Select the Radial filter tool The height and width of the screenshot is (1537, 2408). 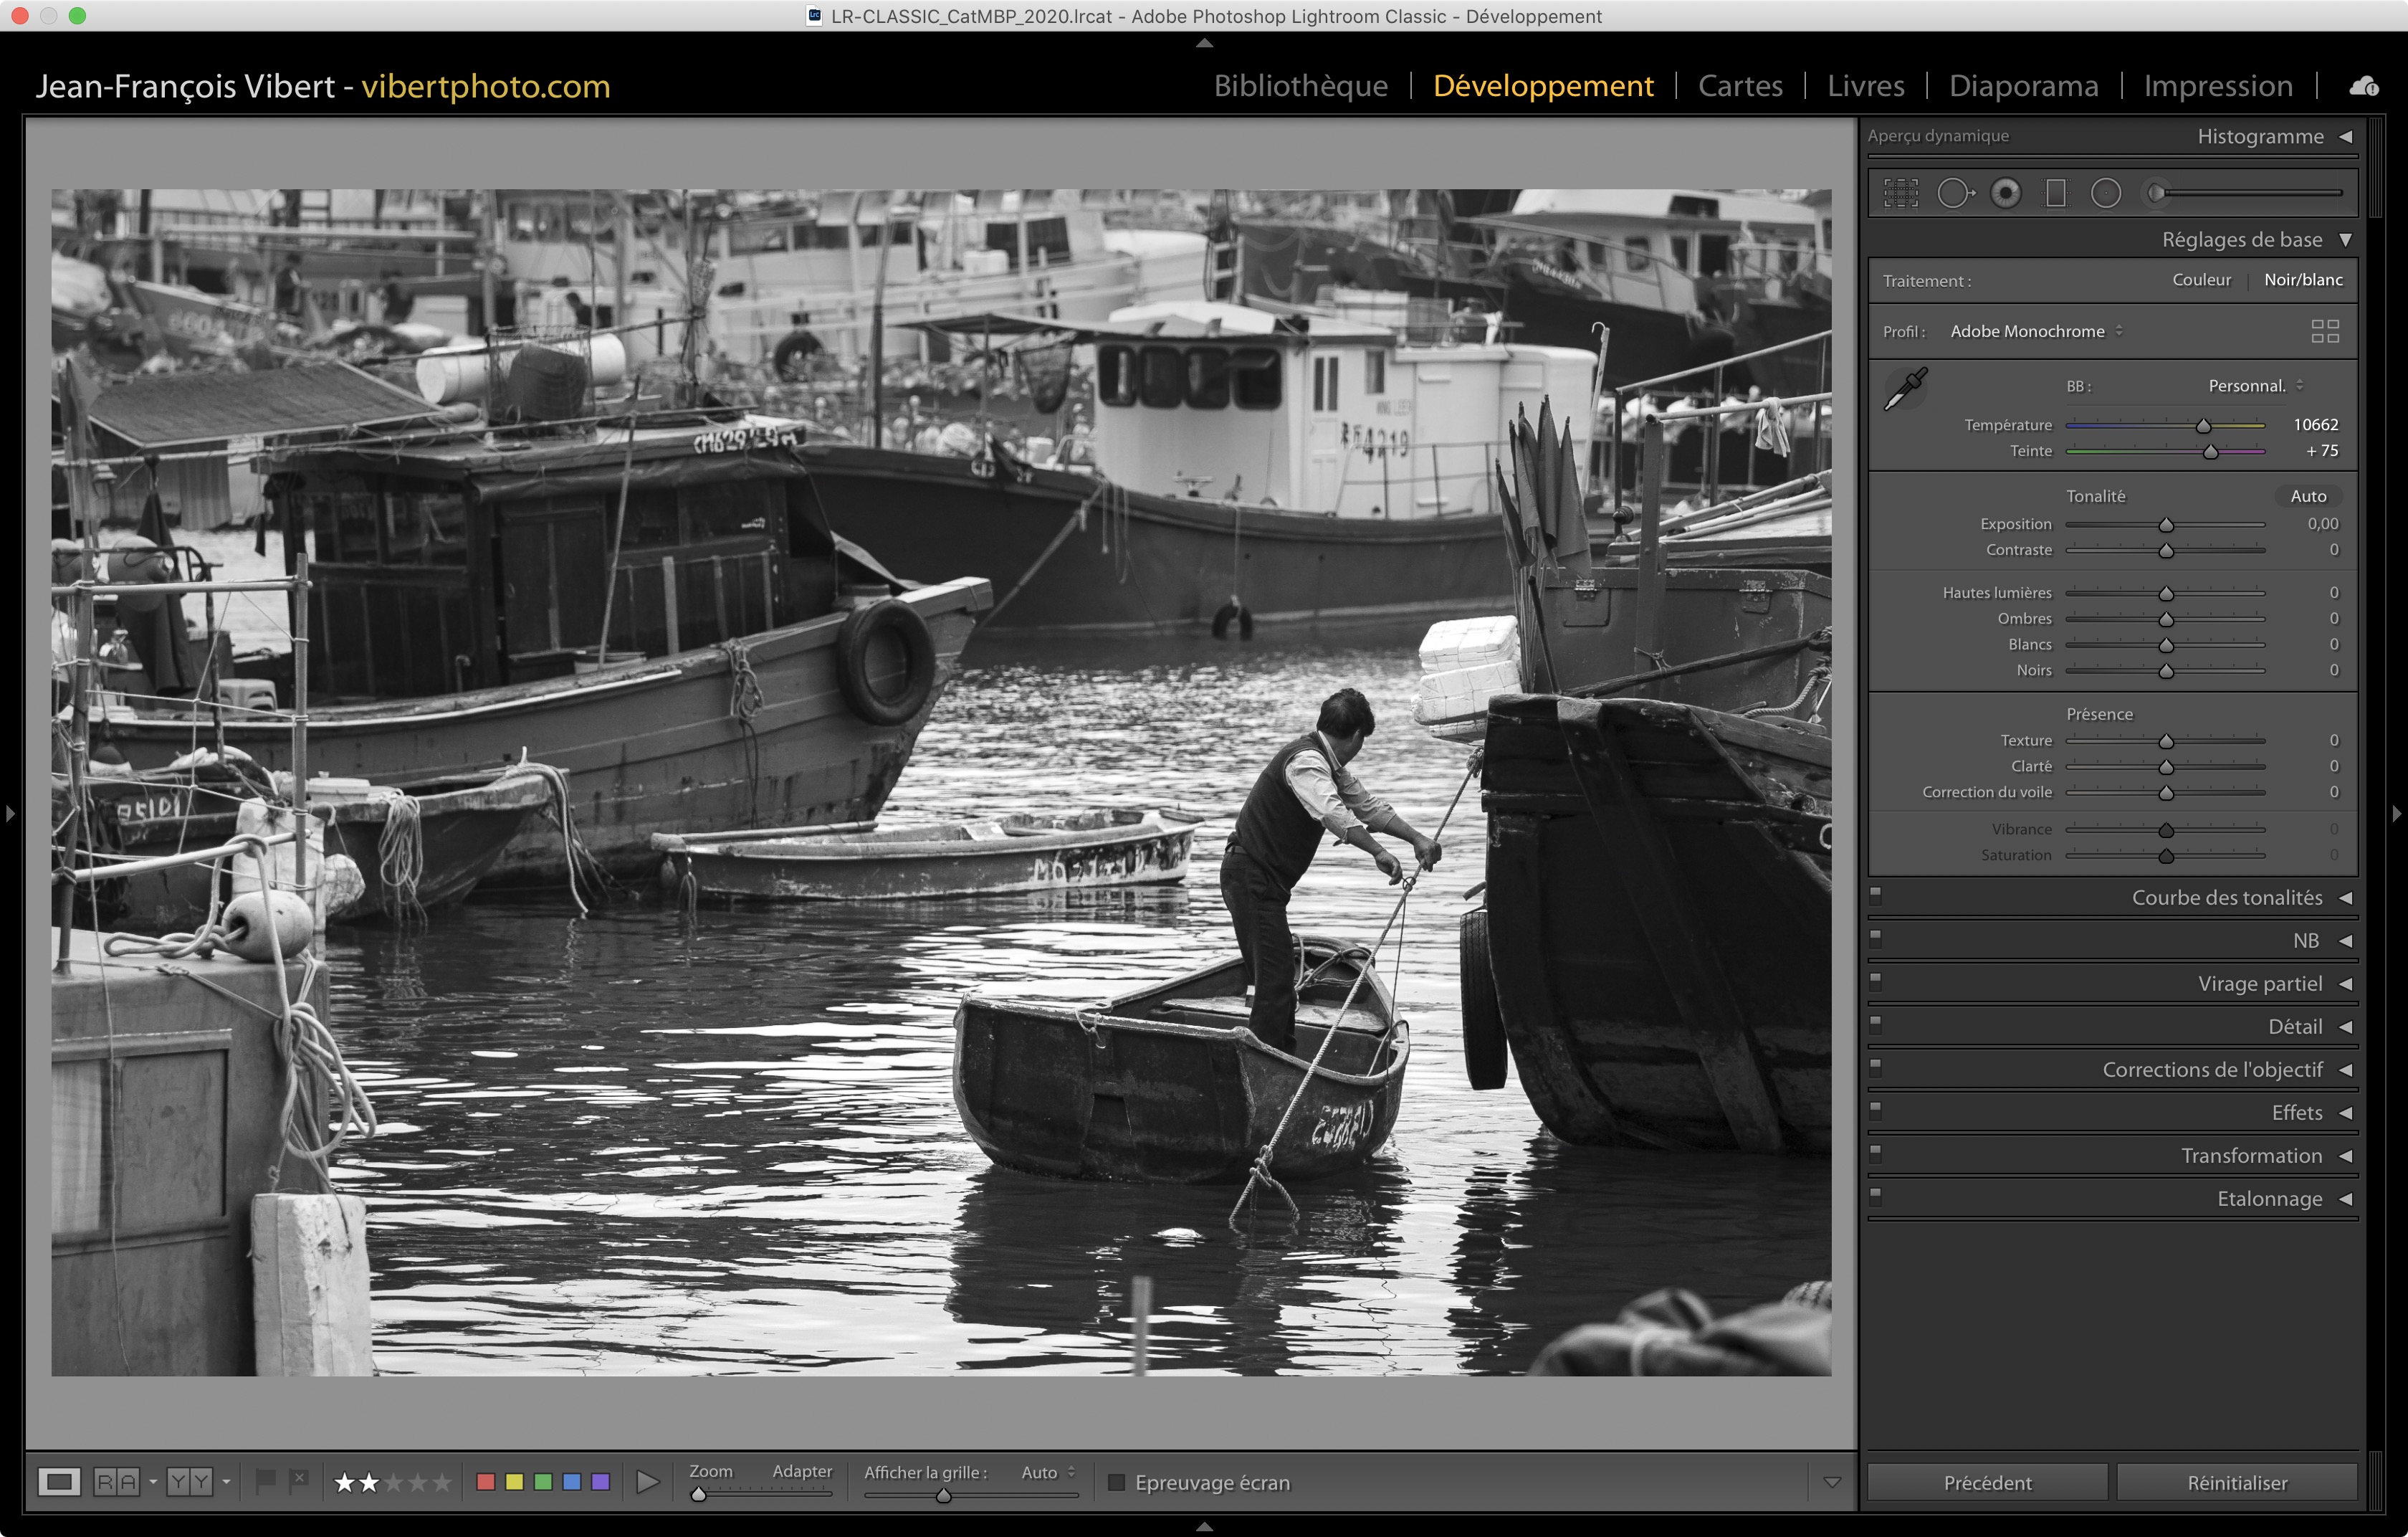point(2106,193)
